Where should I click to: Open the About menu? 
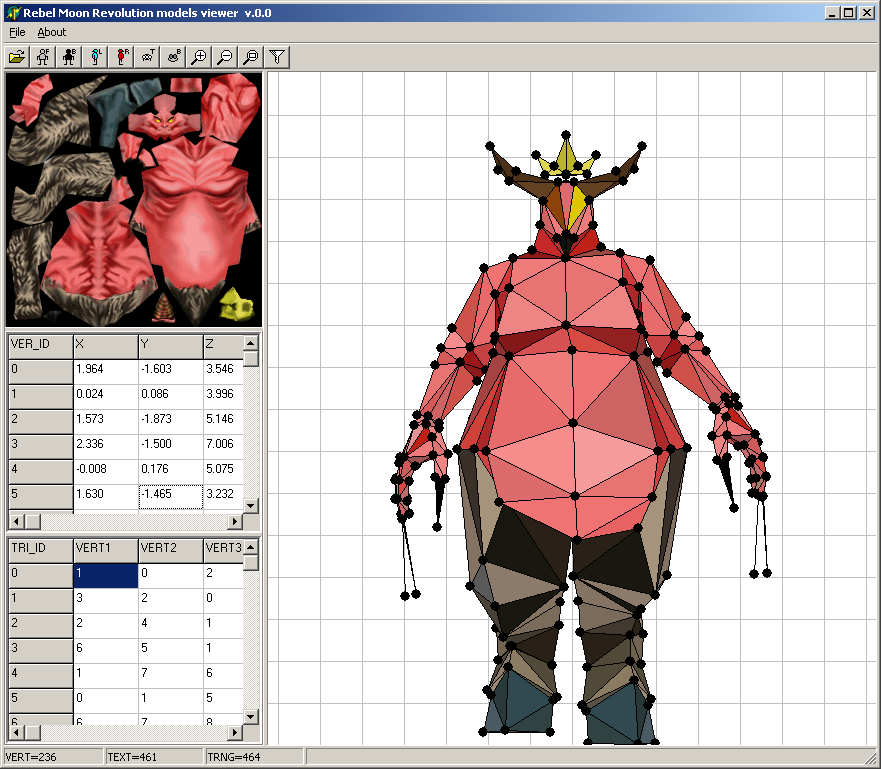(51, 32)
